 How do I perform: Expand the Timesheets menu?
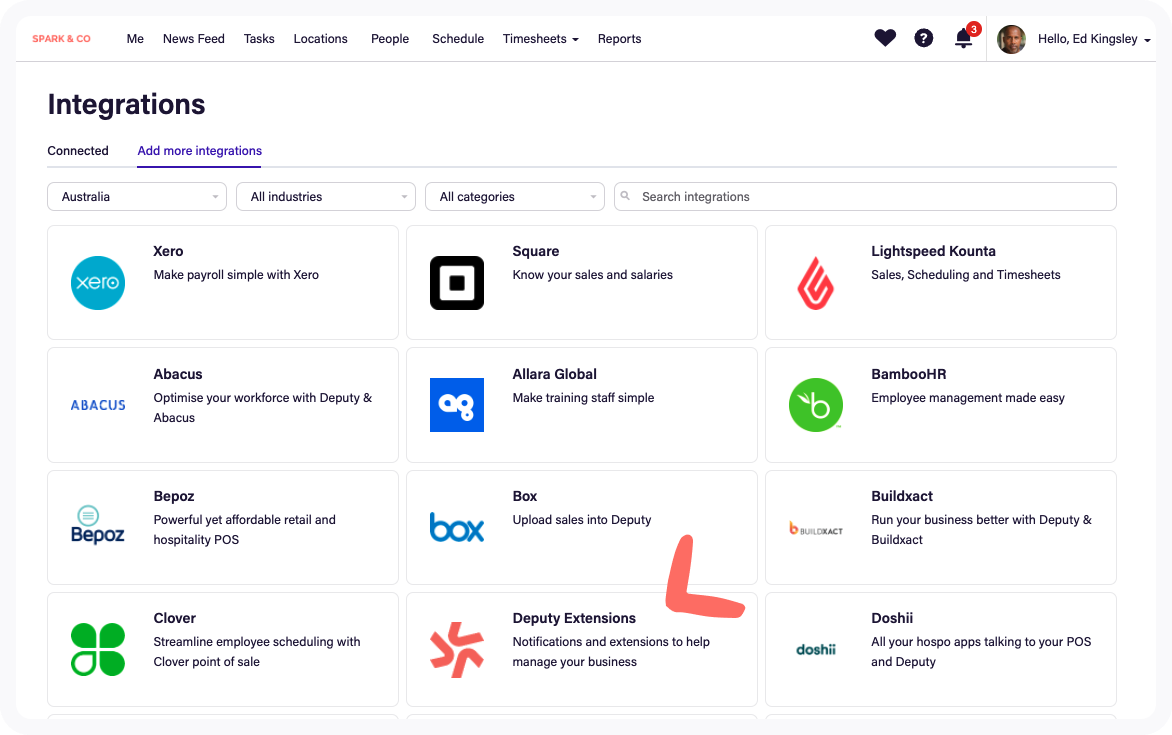540,39
